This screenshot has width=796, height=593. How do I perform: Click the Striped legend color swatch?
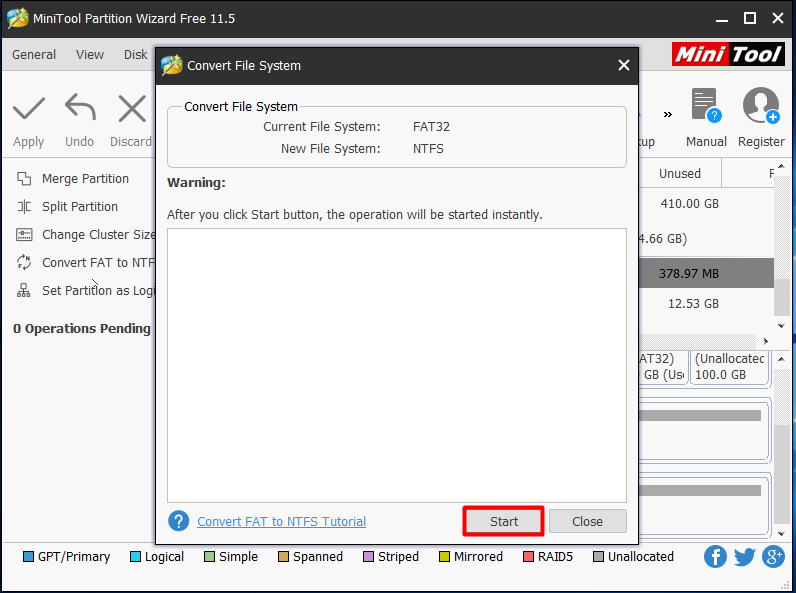pos(368,557)
